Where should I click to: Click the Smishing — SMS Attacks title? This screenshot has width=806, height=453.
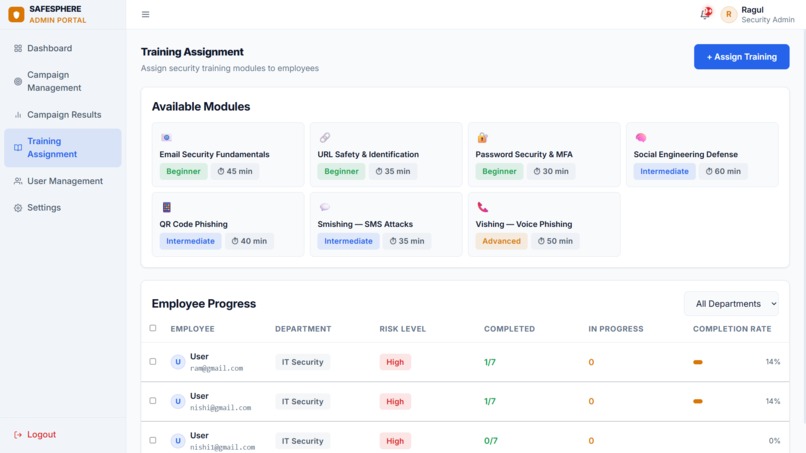[x=365, y=224]
